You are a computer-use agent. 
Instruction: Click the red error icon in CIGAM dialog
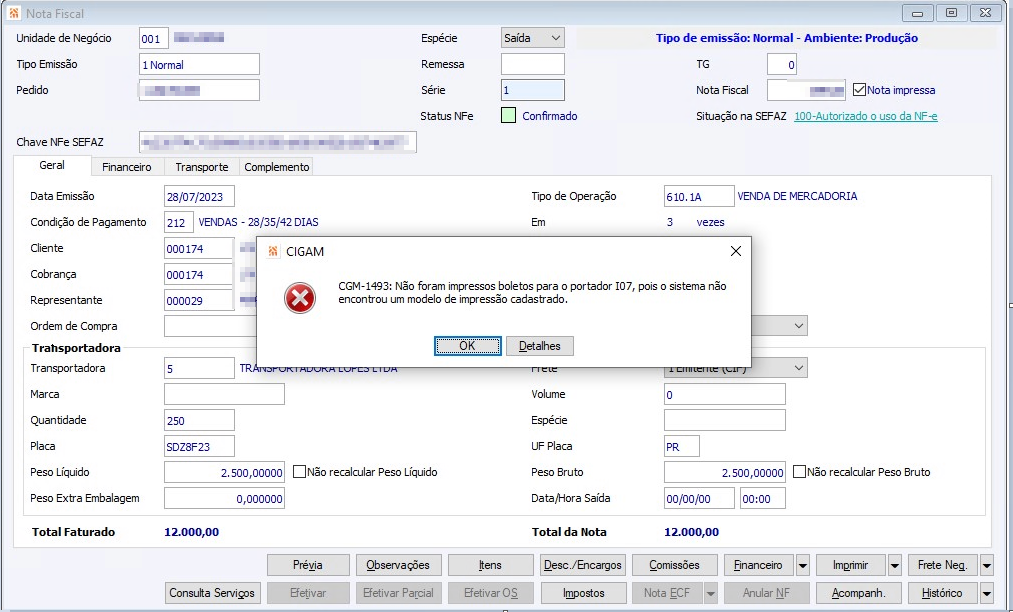click(300, 298)
